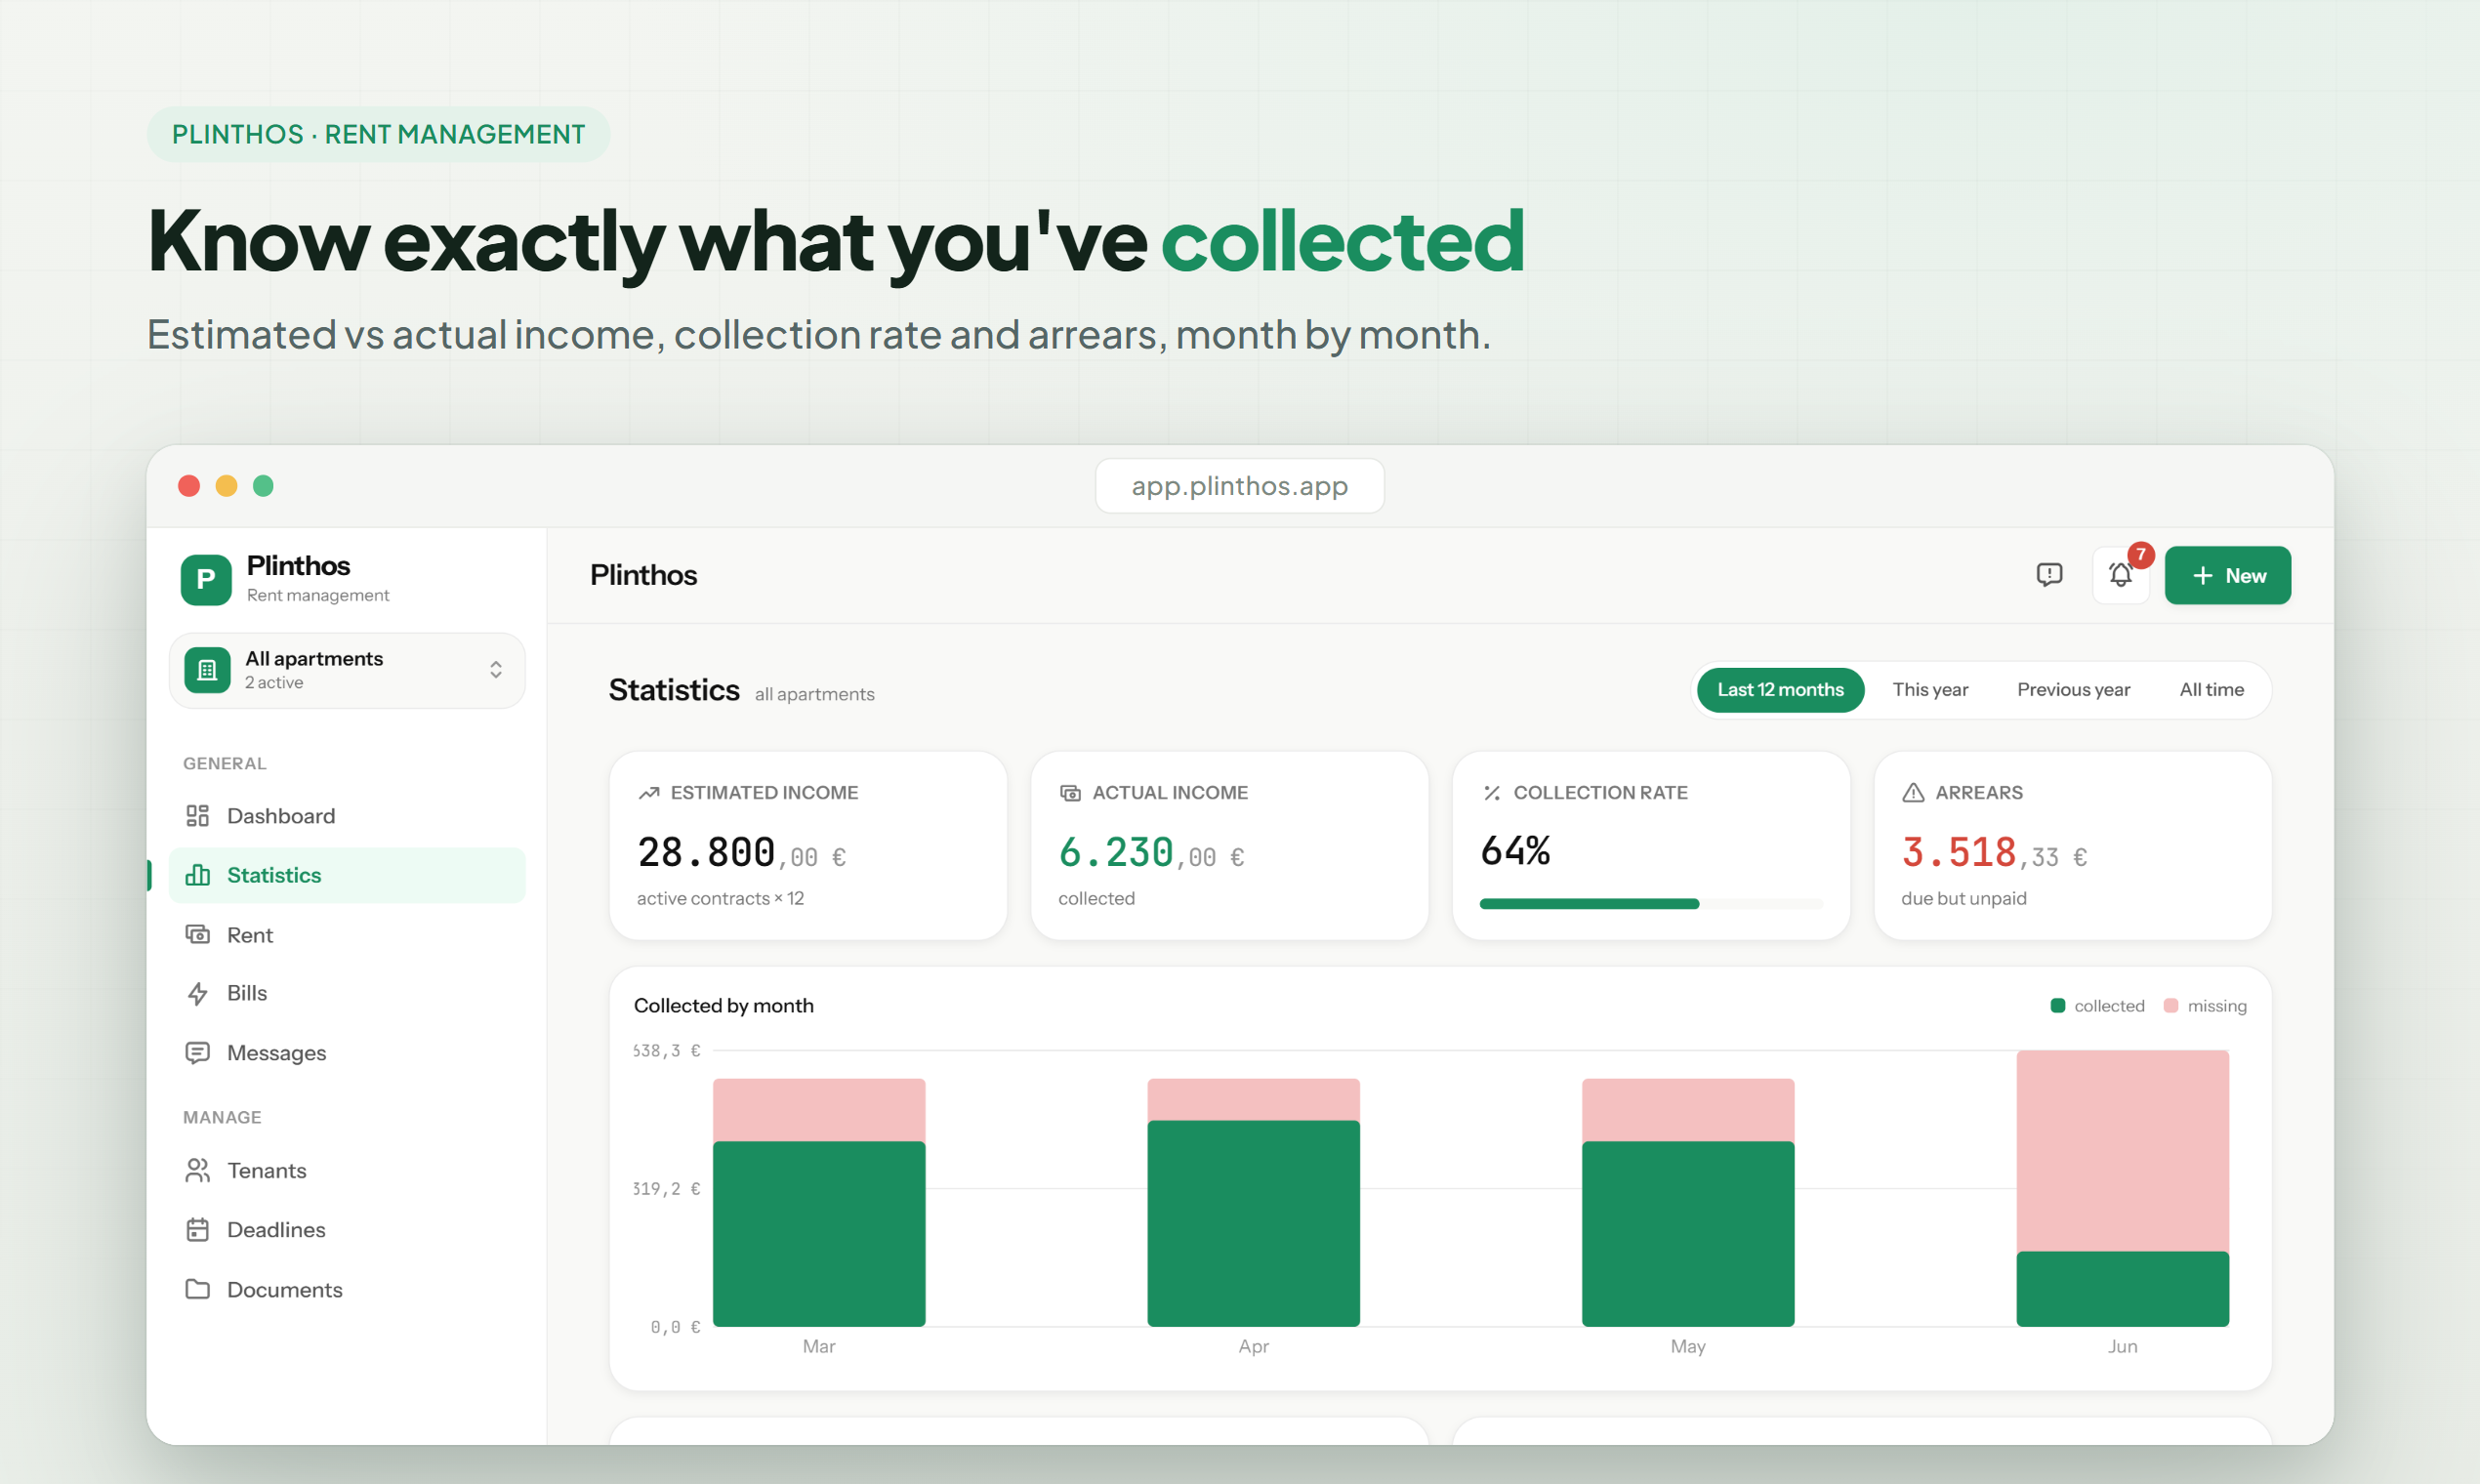The height and width of the screenshot is (1484, 2480).
Task: Click the app.plinthos.app address bar
Action: [x=1239, y=486]
